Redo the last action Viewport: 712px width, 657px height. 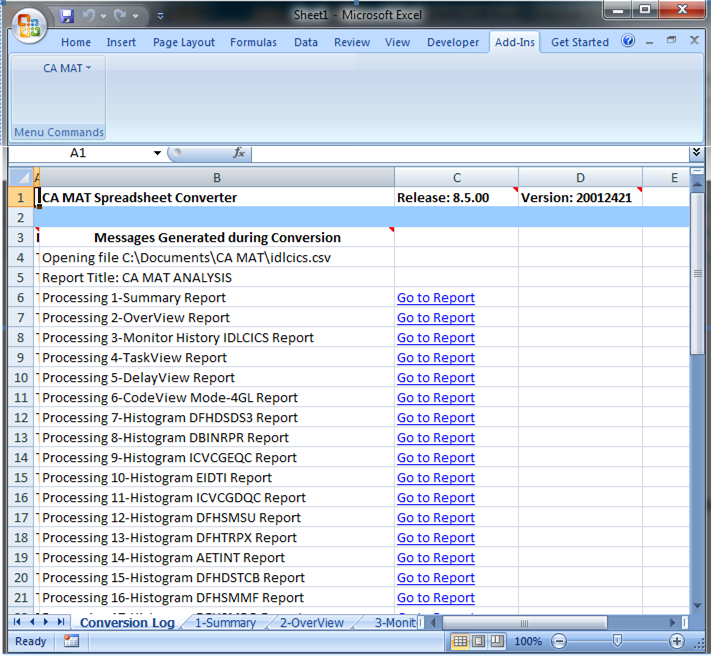tap(120, 16)
